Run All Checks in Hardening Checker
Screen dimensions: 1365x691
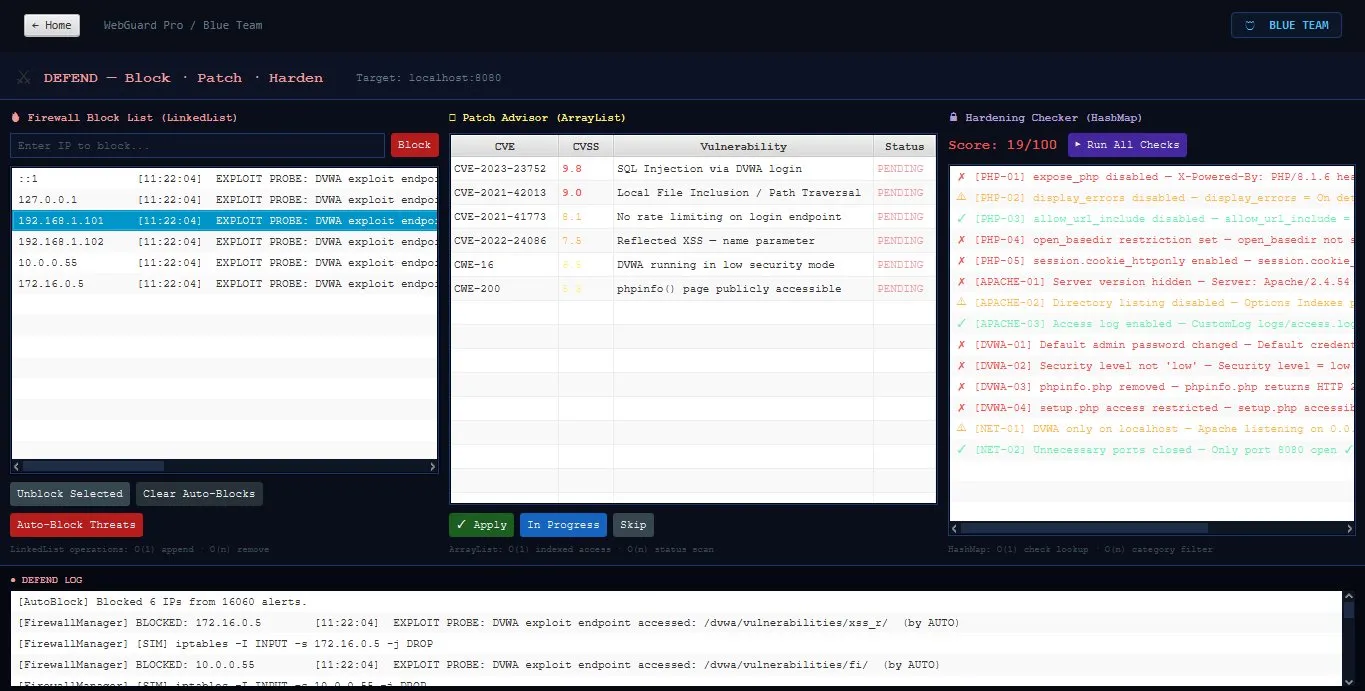tap(1127, 145)
